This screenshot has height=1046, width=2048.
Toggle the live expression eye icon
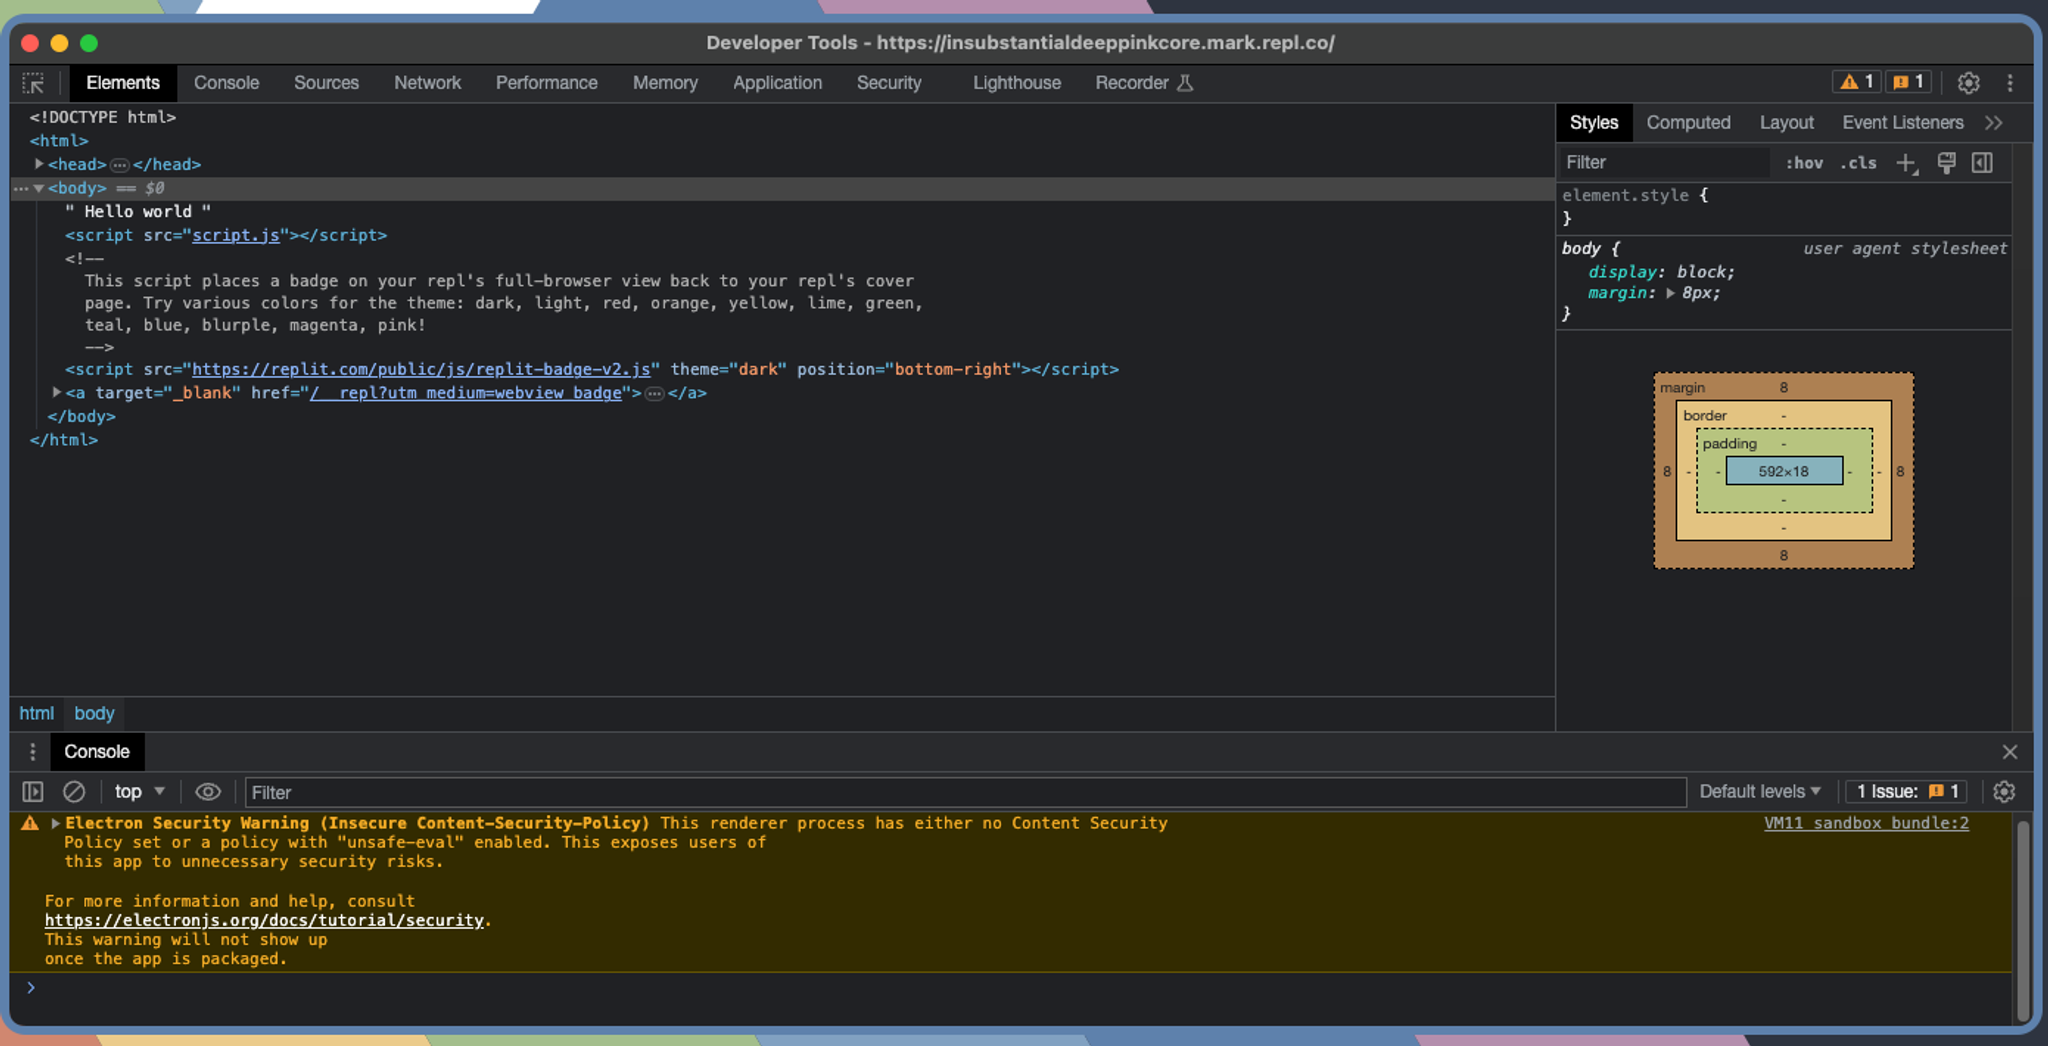click(x=208, y=792)
